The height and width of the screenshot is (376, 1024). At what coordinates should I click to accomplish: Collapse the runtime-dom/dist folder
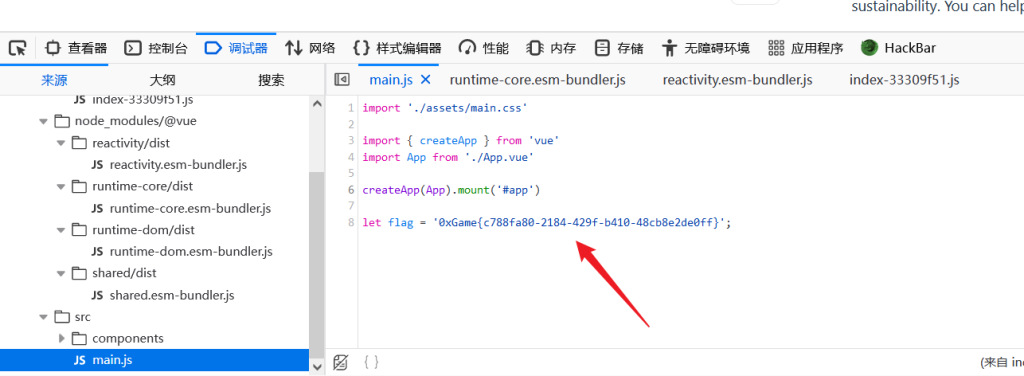point(61,230)
